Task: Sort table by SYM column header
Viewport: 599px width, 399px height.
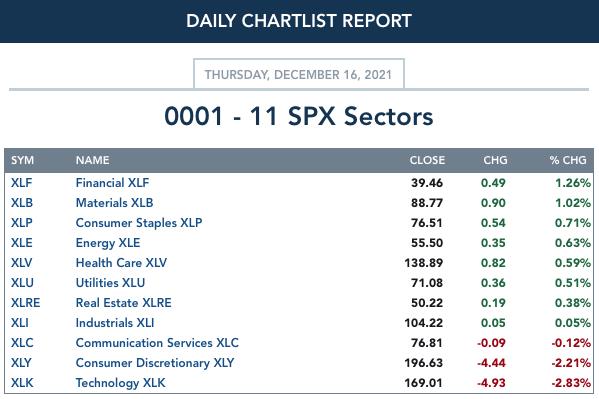Action: click(x=23, y=160)
